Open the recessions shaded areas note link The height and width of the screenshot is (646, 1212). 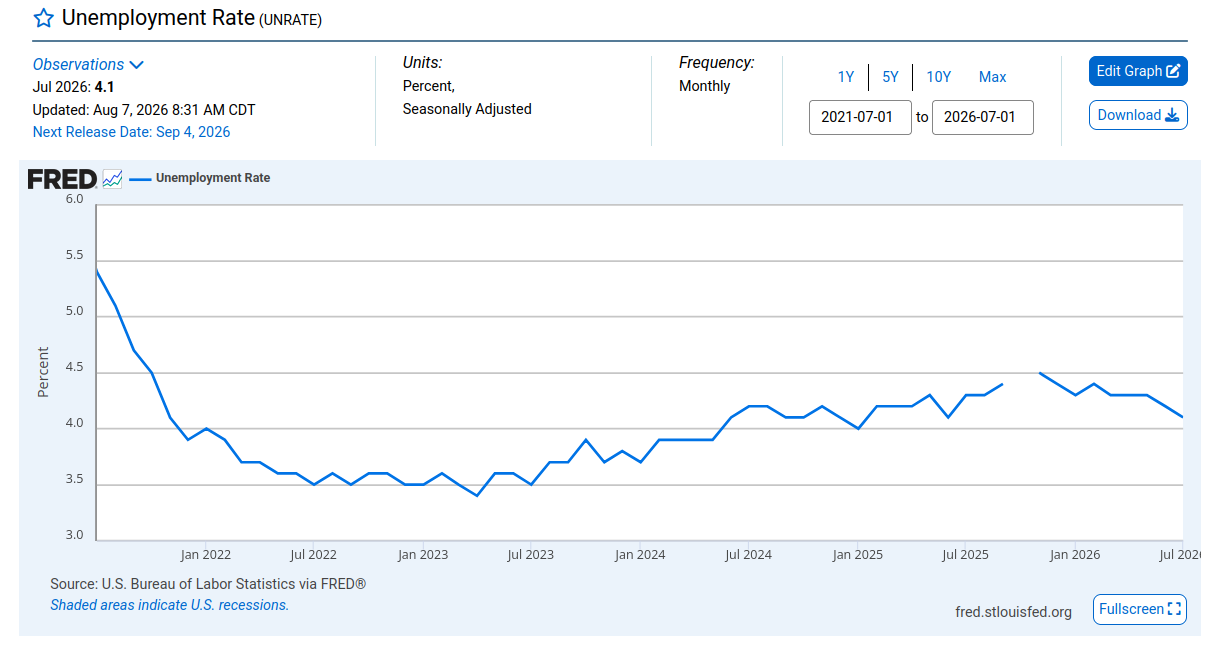tap(169, 605)
